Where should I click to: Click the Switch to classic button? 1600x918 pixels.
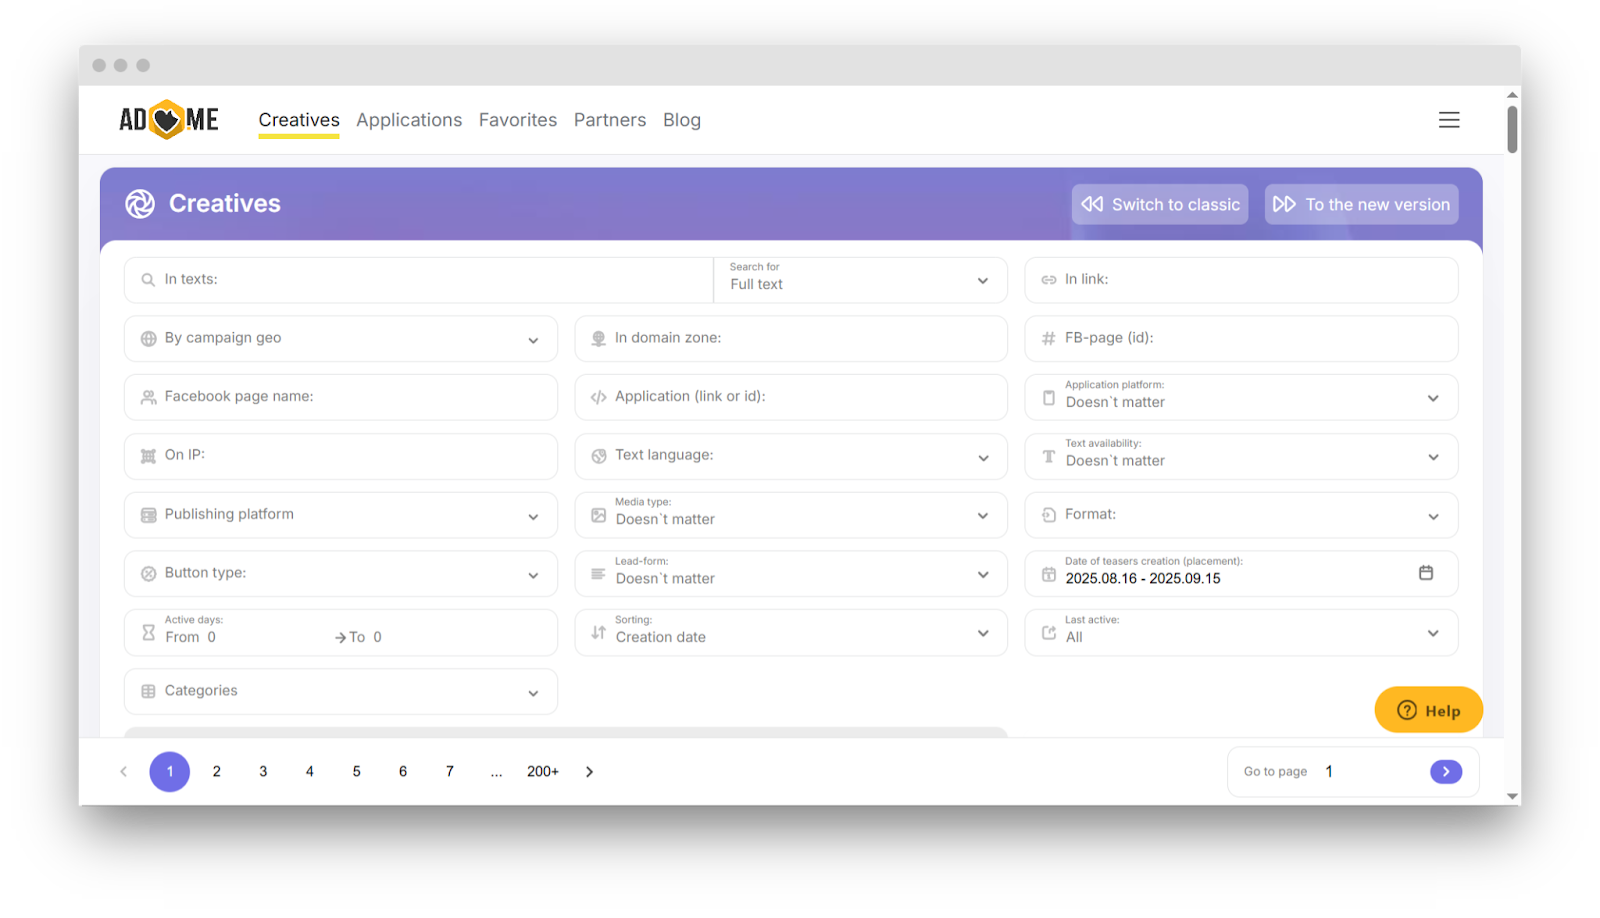tap(1158, 204)
